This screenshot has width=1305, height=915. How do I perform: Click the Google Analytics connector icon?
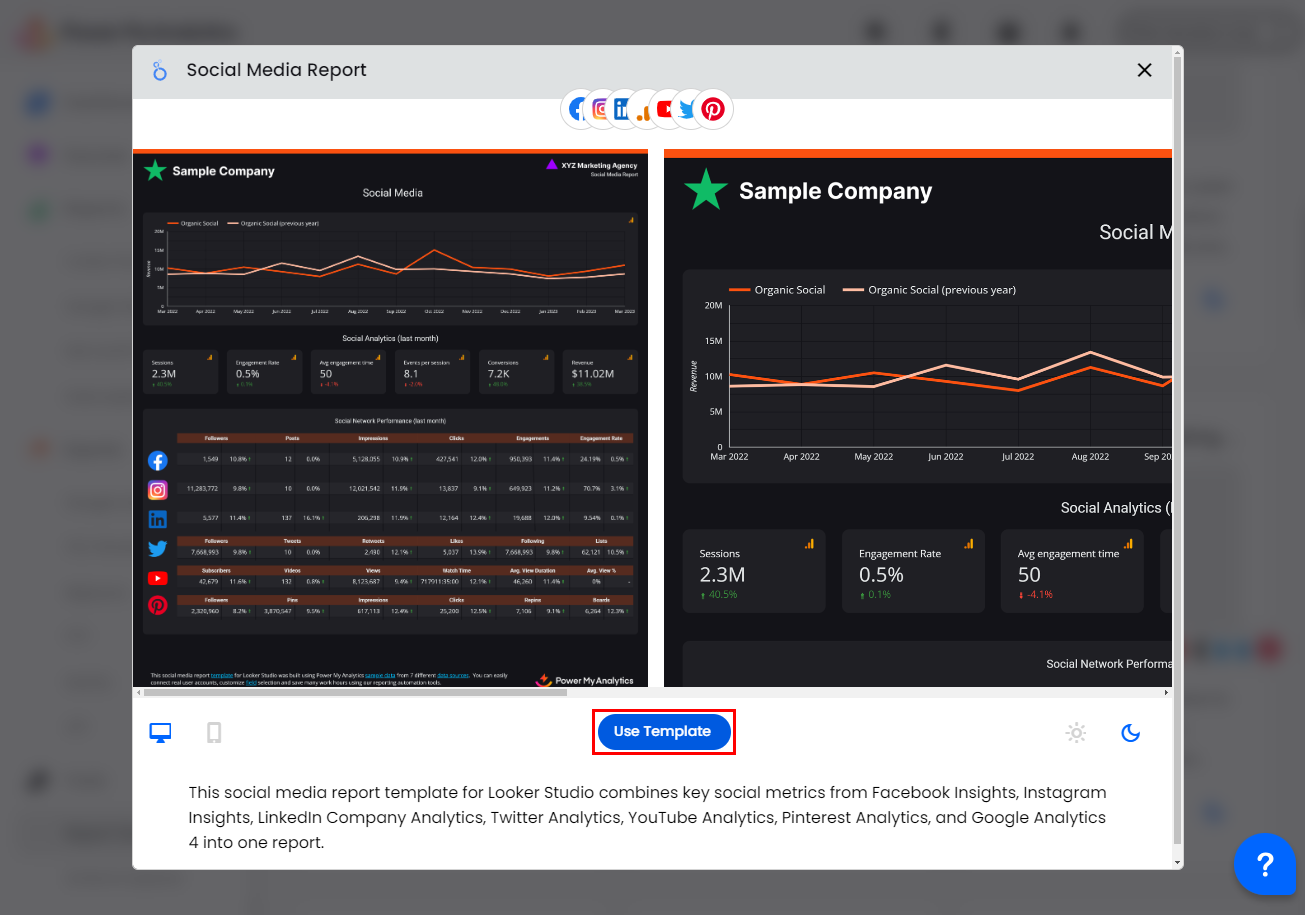[x=644, y=110]
